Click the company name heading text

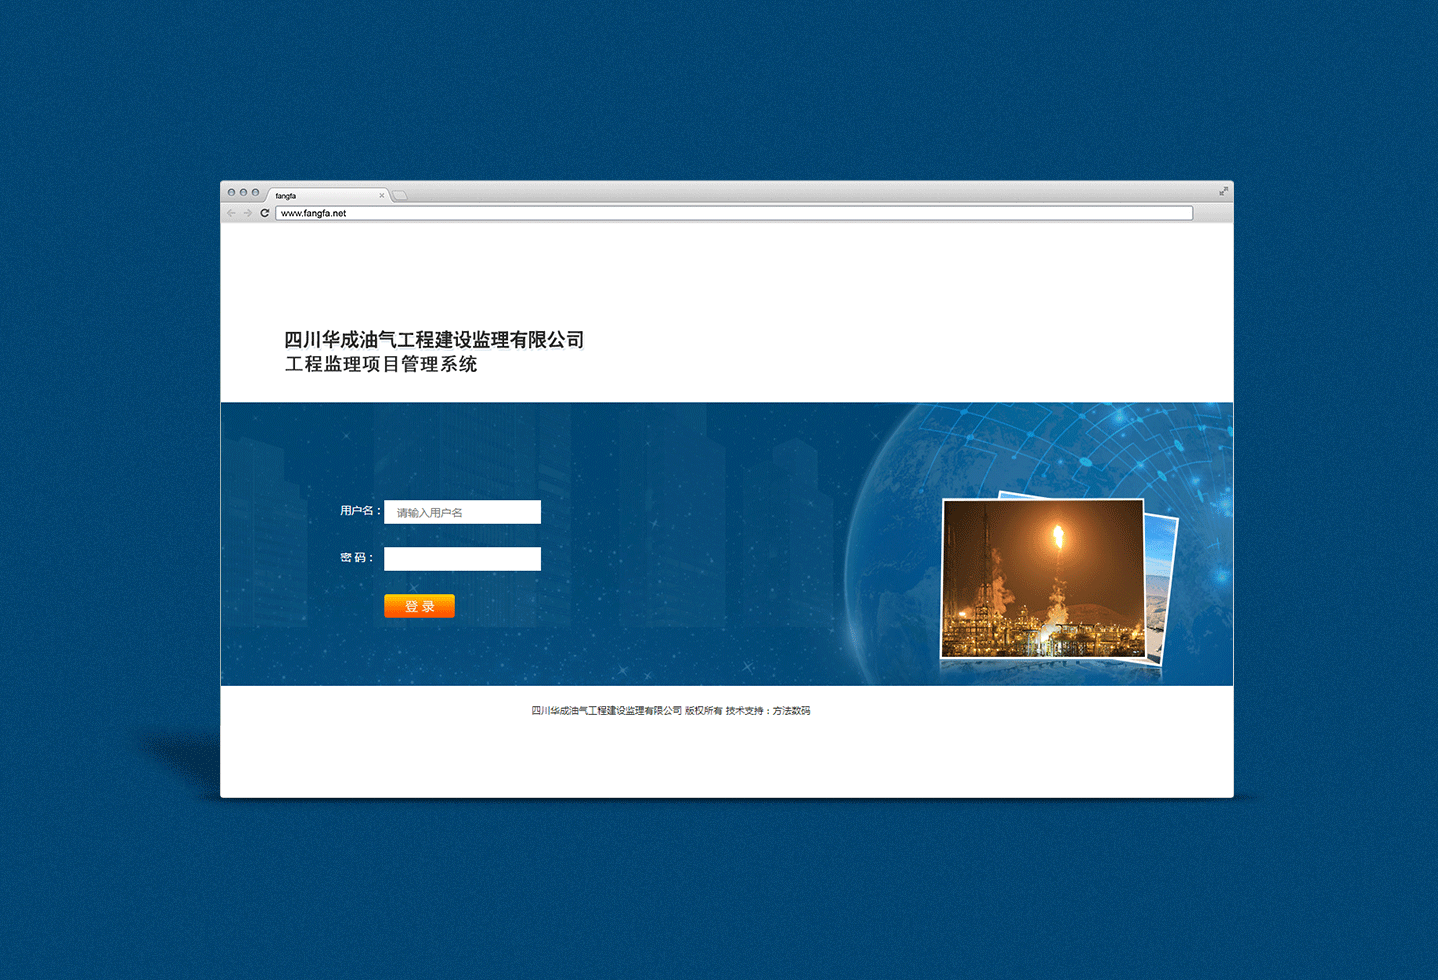[434, 340]
